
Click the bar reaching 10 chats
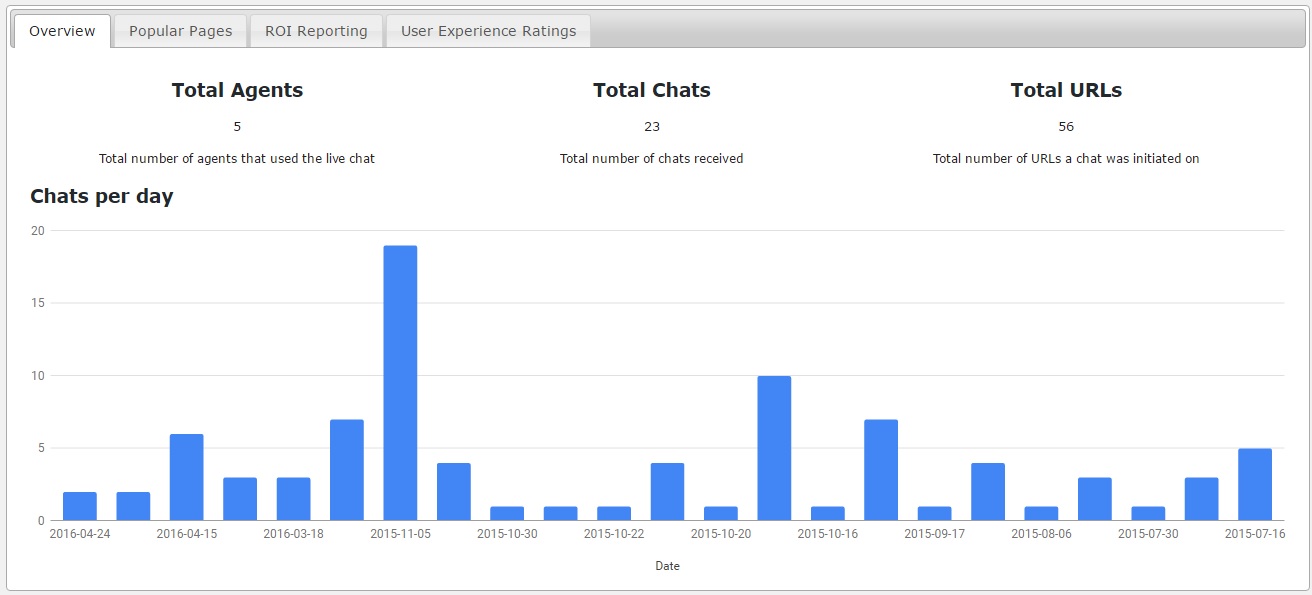[x=774, y=448]
